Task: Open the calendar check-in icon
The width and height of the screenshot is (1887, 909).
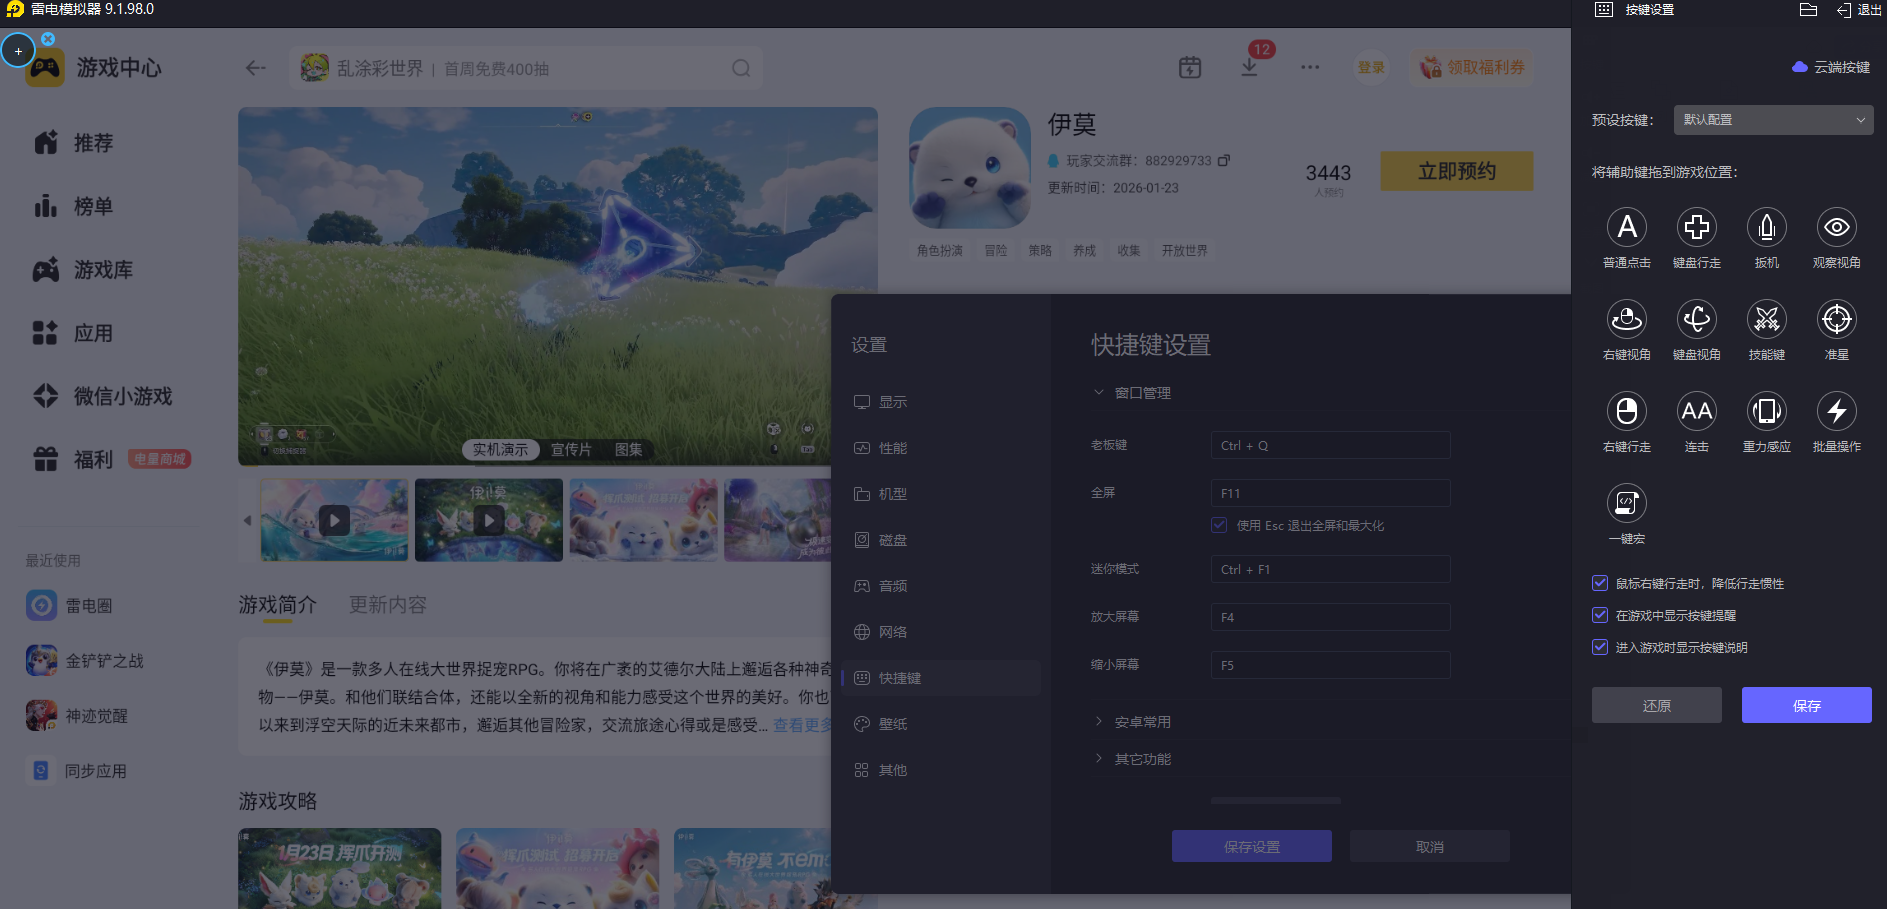Action: click(x=1190, y=67)
